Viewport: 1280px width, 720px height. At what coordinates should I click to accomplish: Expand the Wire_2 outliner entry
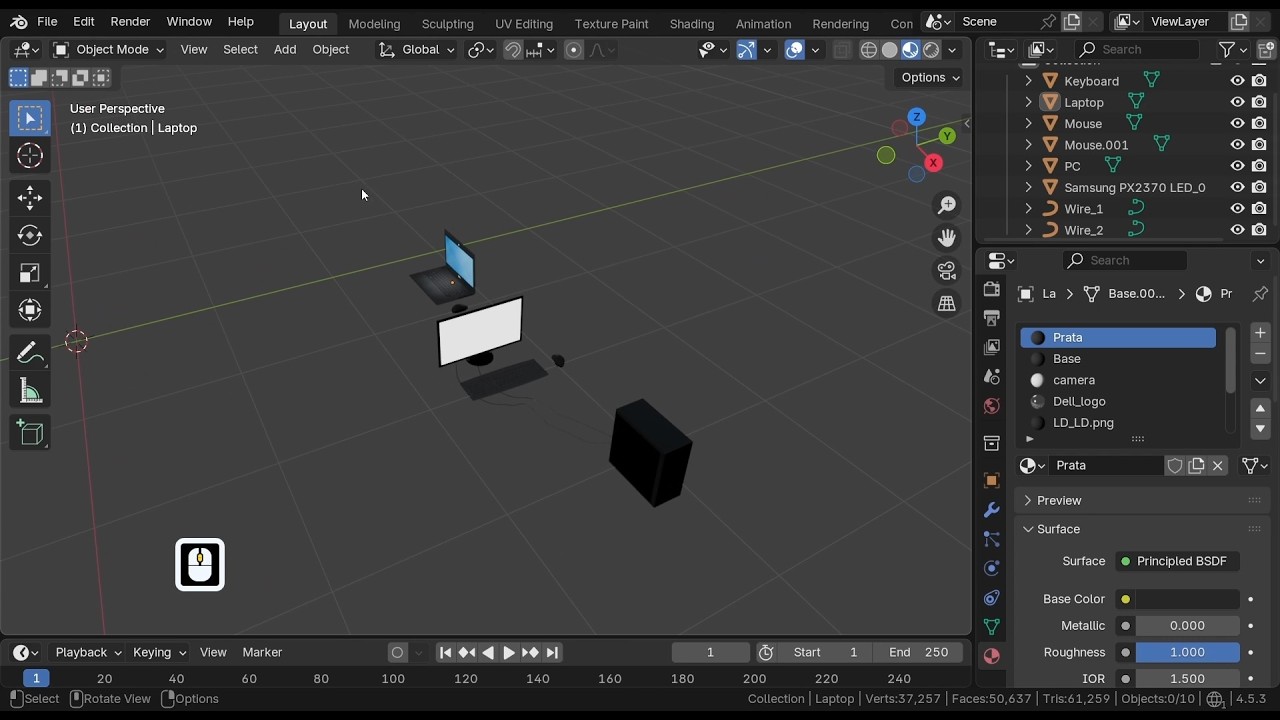(1028, 230)
